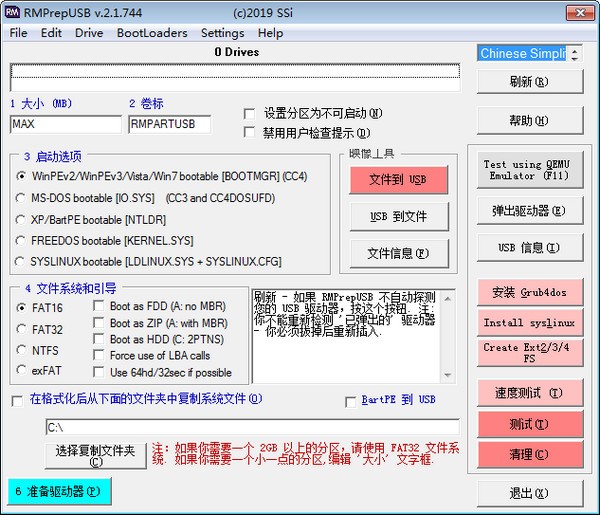
Task: Click the 选择复制文件夹 folder button
Action: pos(95,455)
